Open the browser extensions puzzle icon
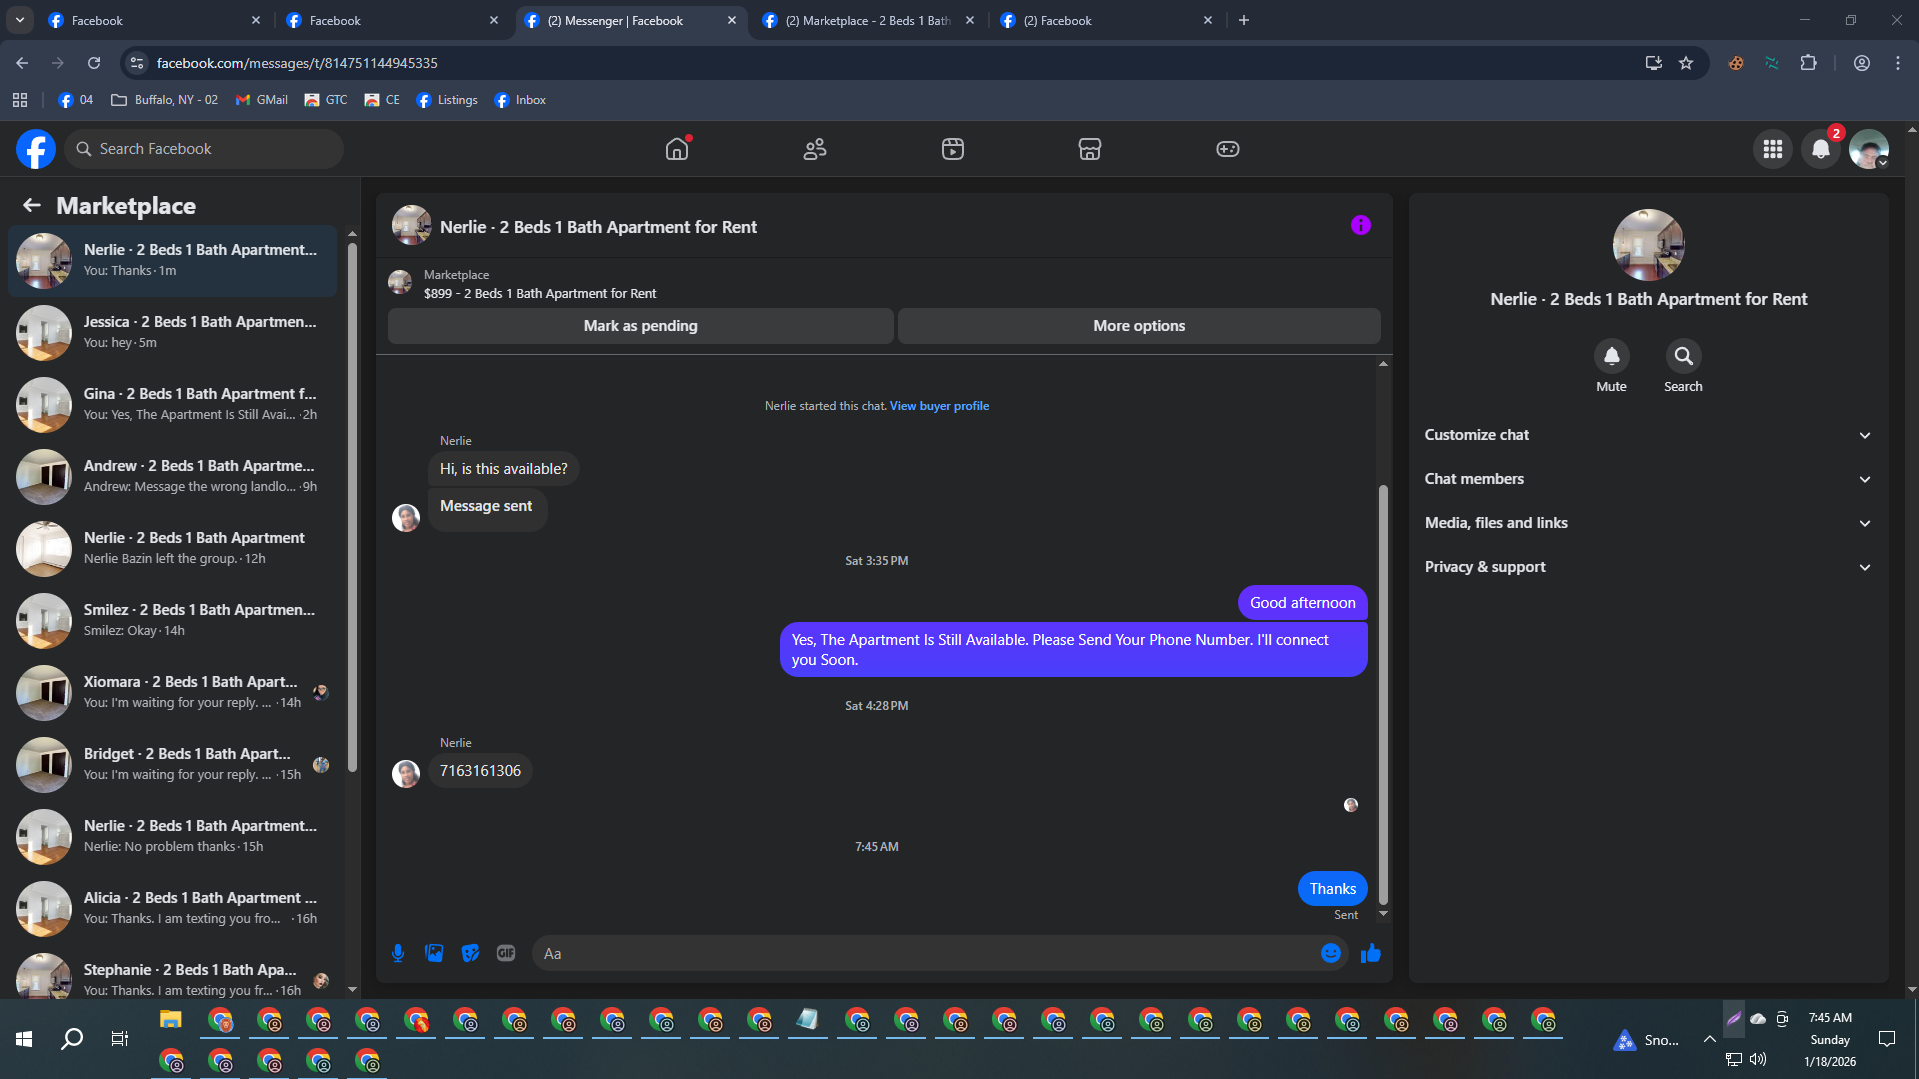This screenshot has height=1079, width=1919. [1808, 63]
